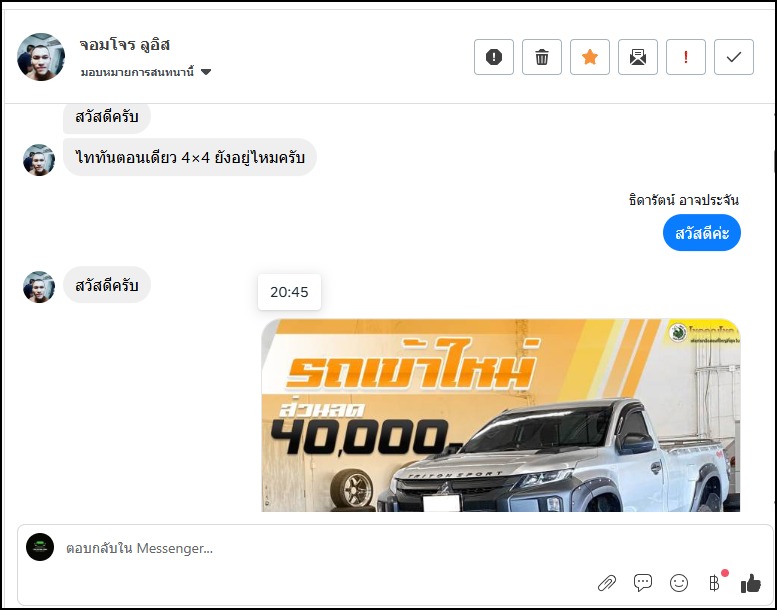Click the dropdown arrow next to assign conversation
The width and height of the screenshot is (777, 610).
pyautogui.click(x=206, y=72)
